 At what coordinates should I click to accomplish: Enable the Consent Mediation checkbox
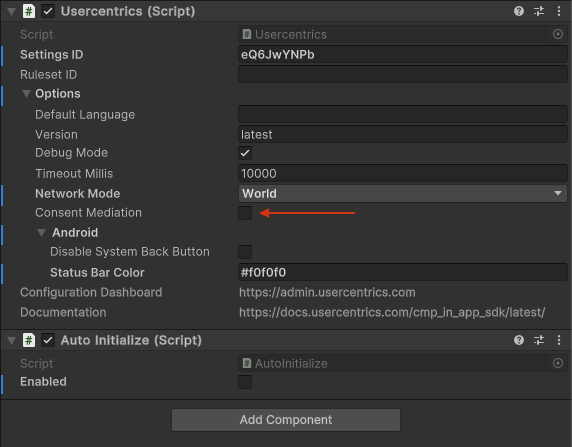point(245,213)
